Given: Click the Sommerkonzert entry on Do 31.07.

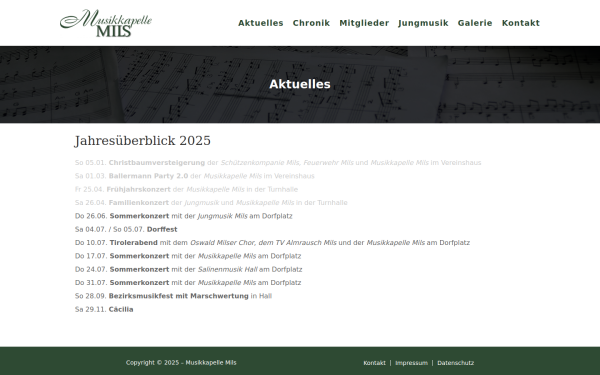Looking at the screenshot, I should pyautogui.click(x=188, y=283).
